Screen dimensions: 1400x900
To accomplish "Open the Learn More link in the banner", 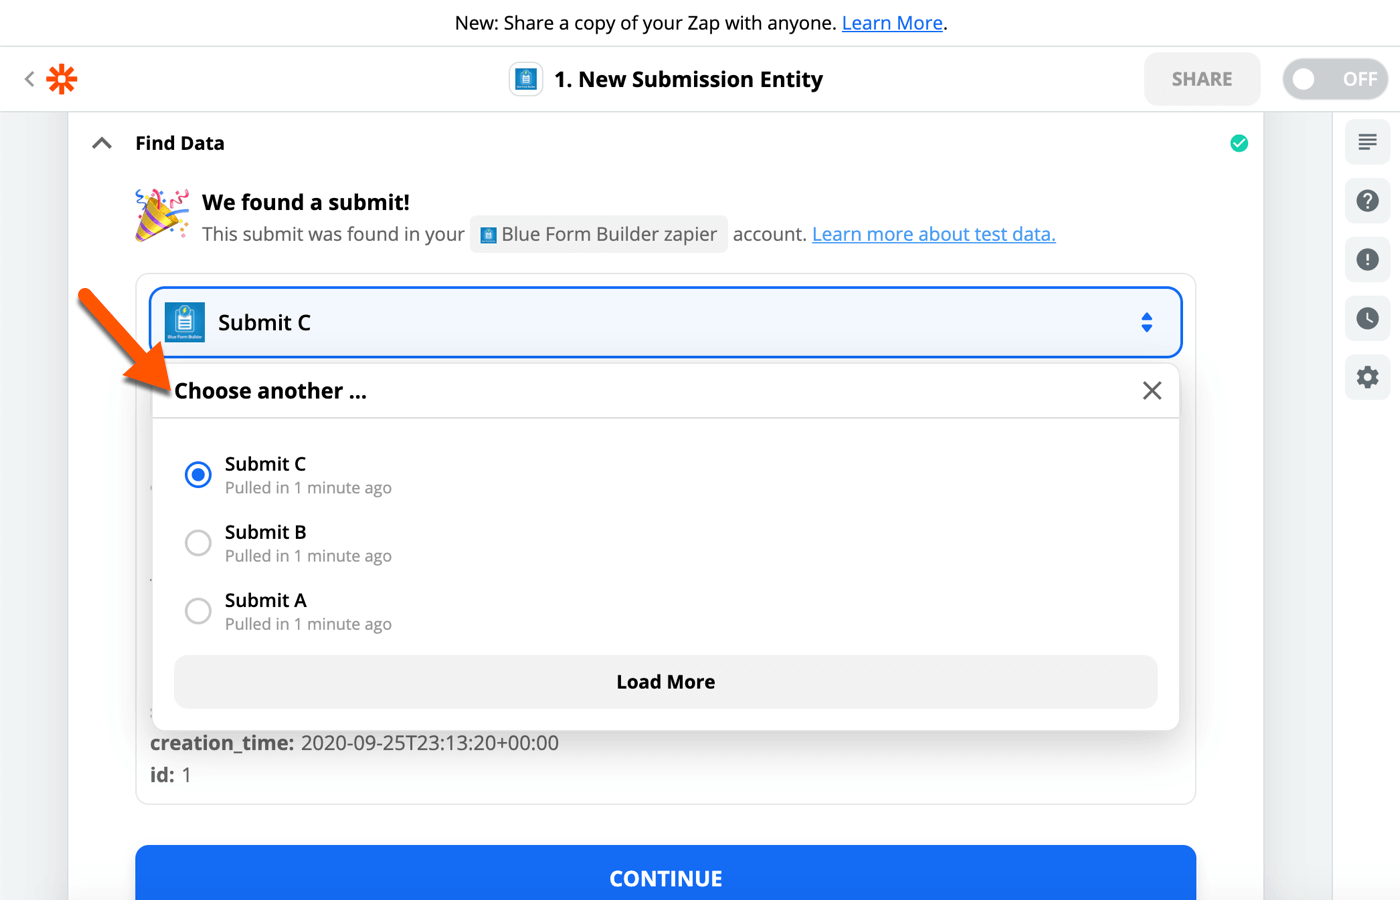I will pos(891,22).
